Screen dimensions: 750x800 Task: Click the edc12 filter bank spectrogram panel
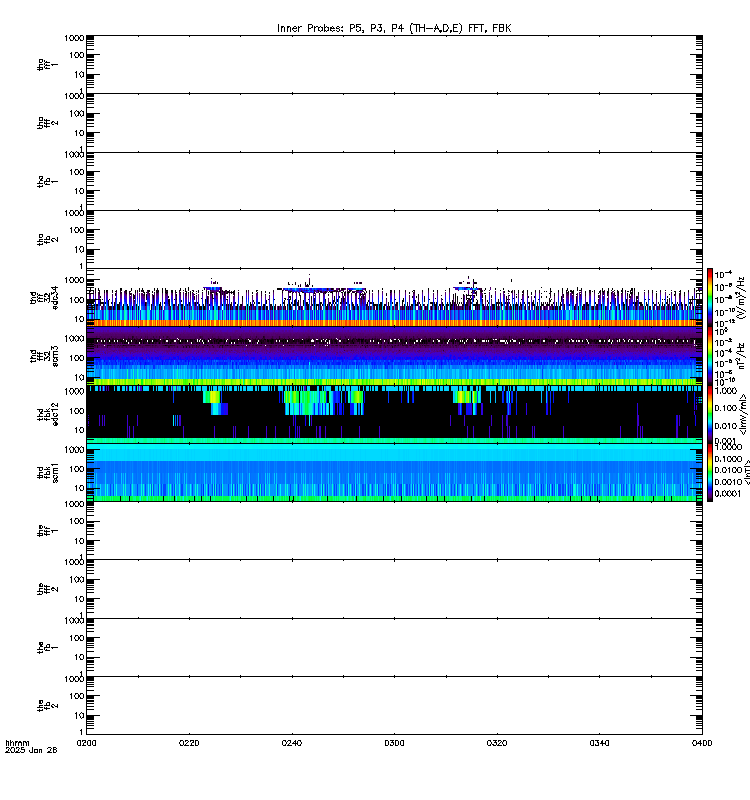pyautogui.click(x=394, y=414)
